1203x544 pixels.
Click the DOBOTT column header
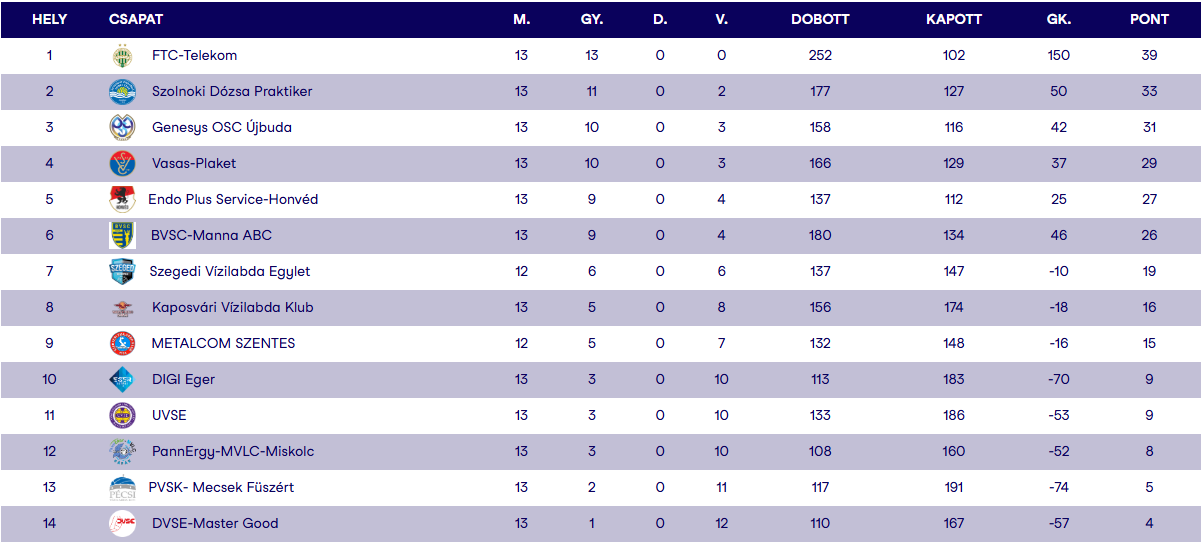tap(820, 20)
